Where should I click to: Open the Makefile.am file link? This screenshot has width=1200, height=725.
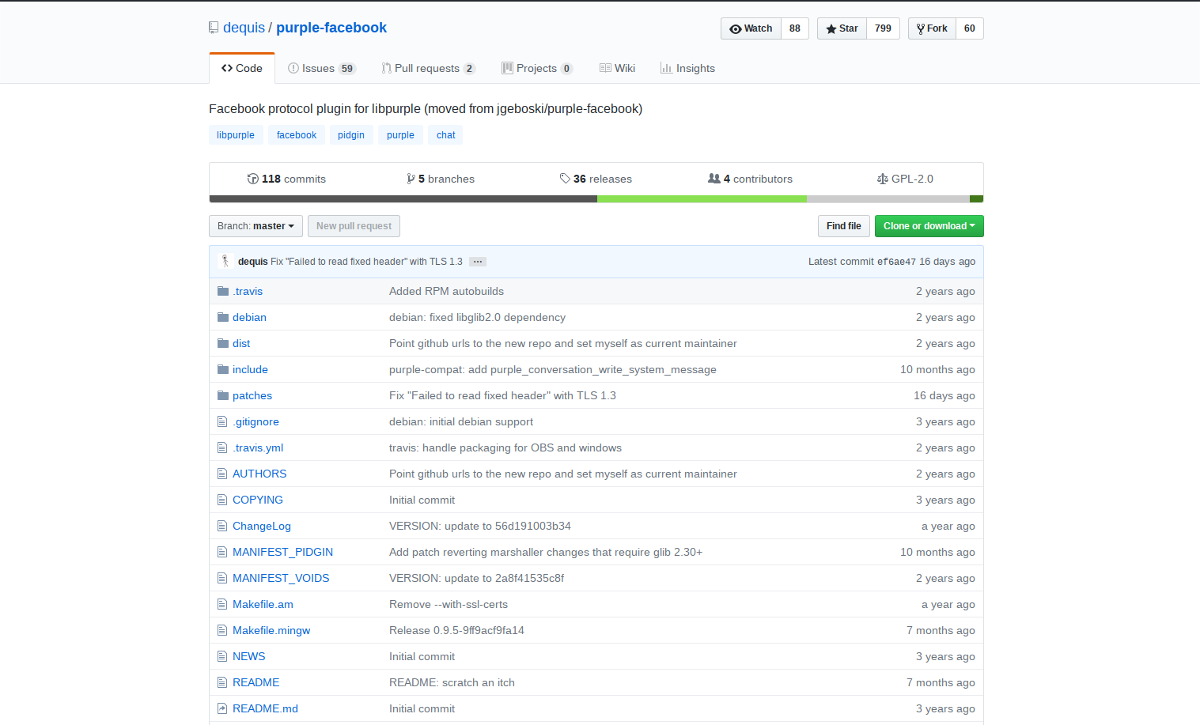263,604
